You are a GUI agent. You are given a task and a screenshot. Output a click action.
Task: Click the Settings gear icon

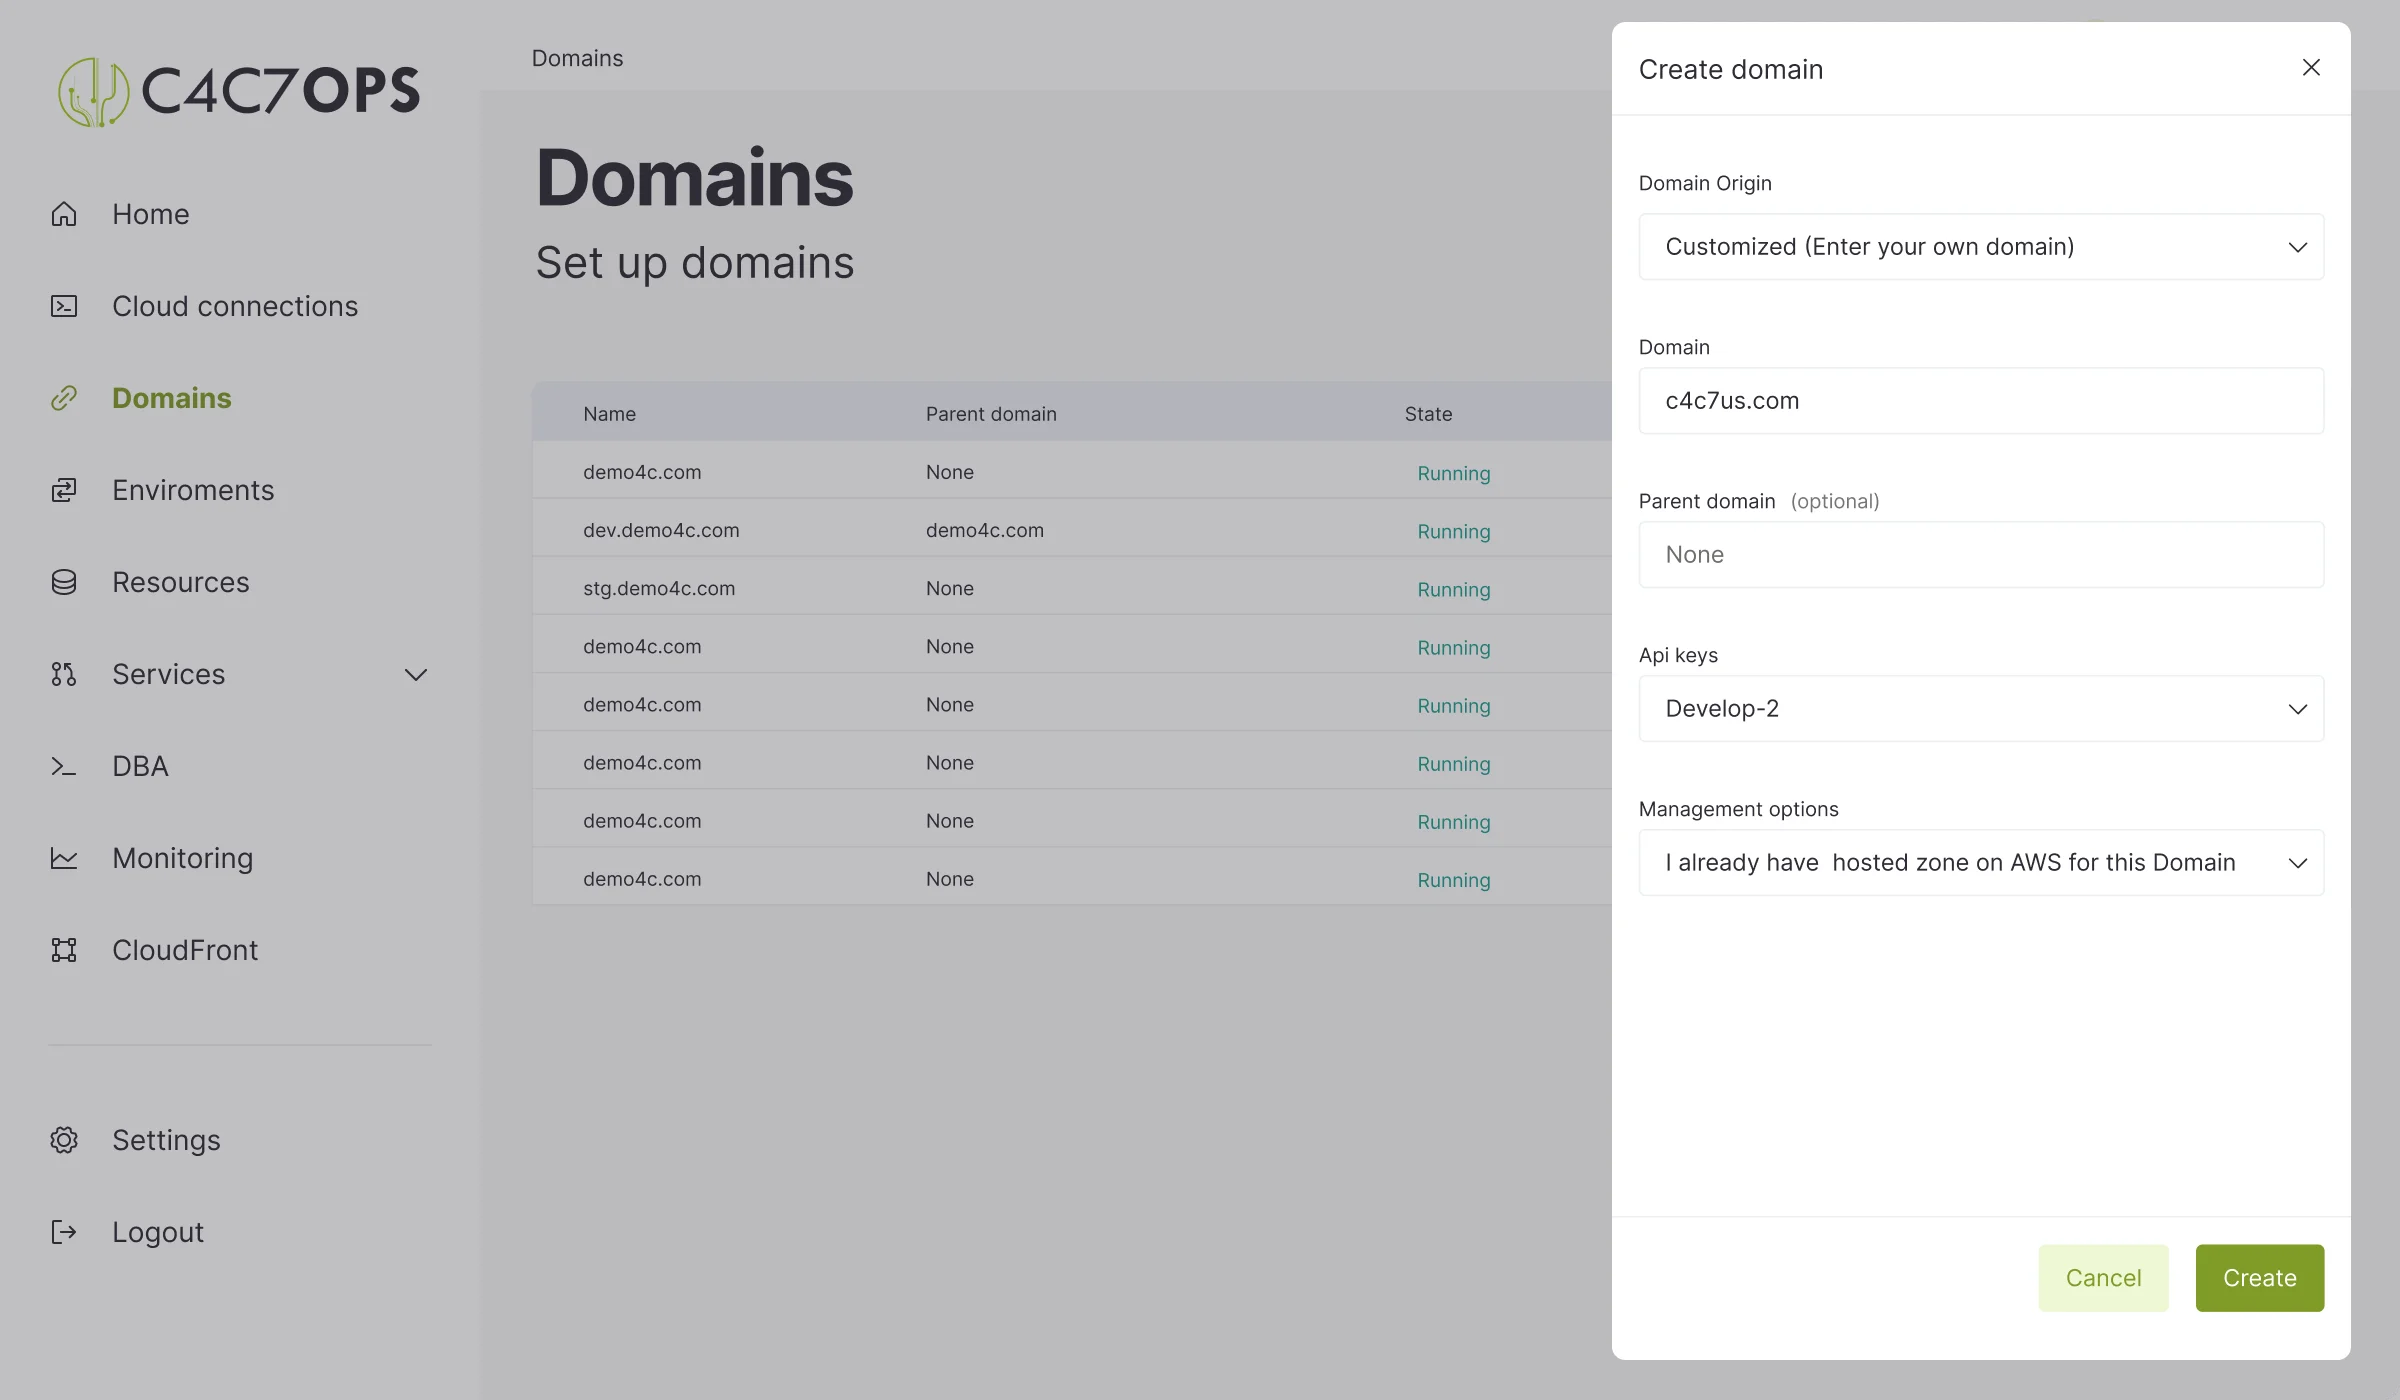[64, 1140]
